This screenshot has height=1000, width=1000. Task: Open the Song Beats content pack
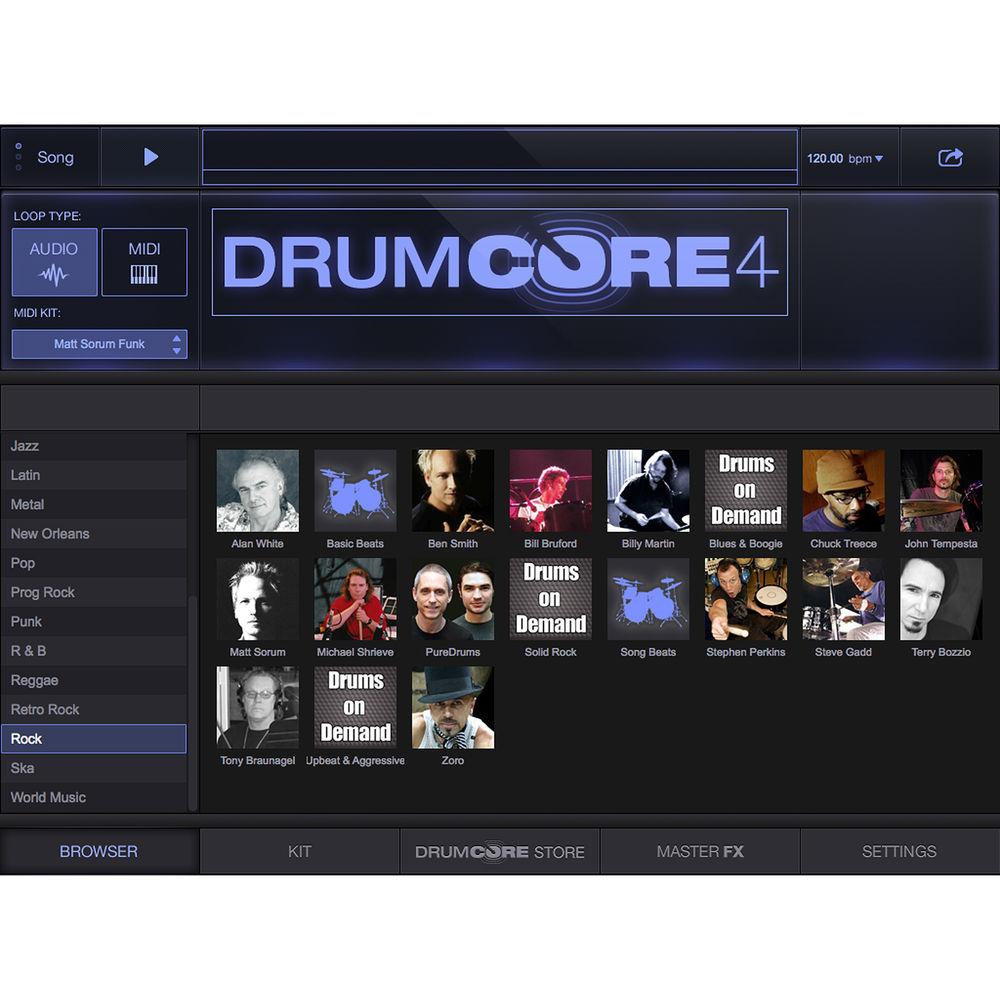[x=648, y=599]
